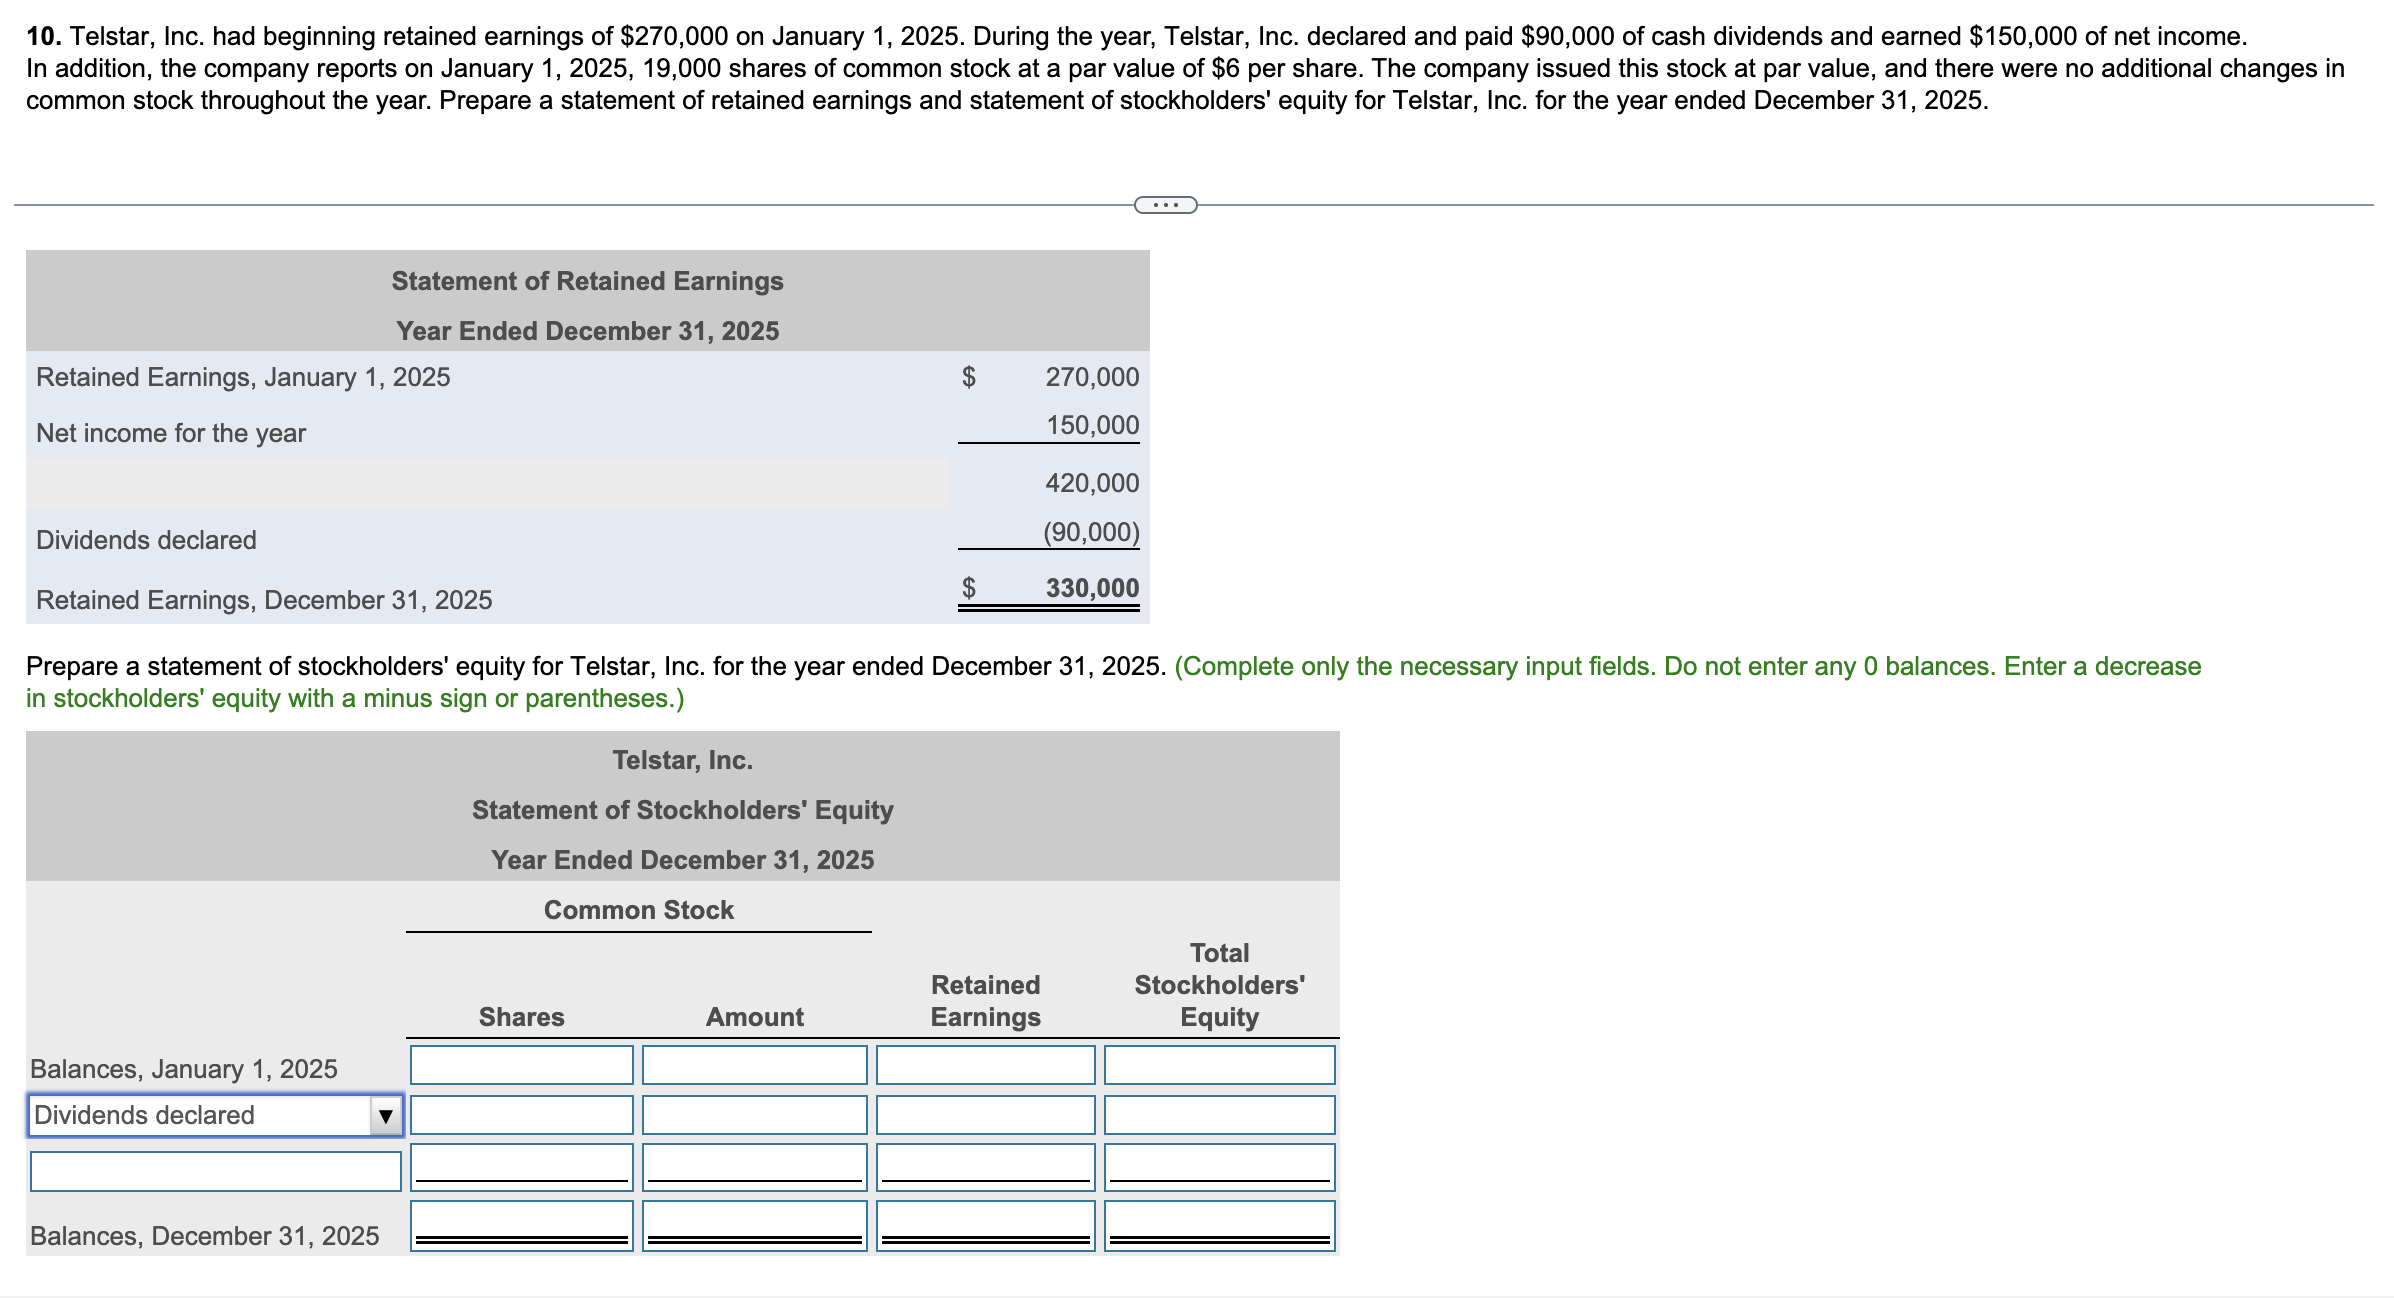Click Shares field for Balances, January 1, 2025
Image resolution: width=2394 pixels, height=1298 pixels.
521,1065
